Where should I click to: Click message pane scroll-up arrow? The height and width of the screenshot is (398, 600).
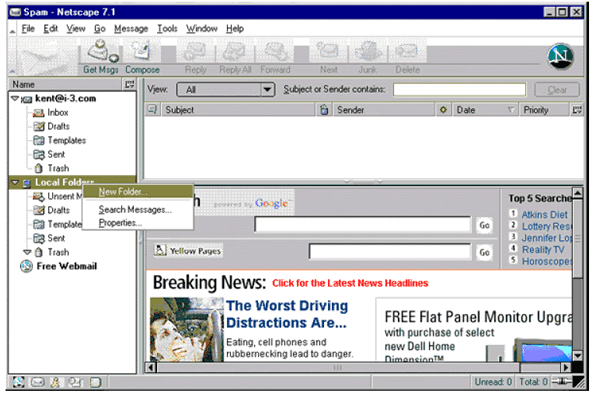point(577,192)
